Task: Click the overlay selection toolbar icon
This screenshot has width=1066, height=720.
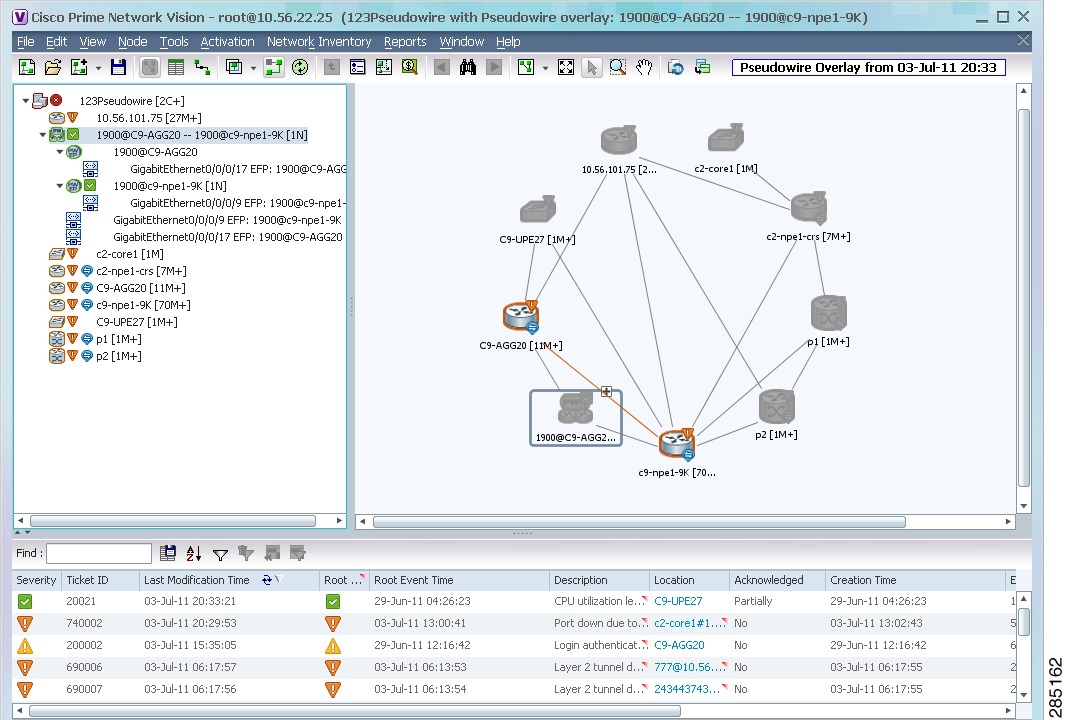Action: pos(235,67)
